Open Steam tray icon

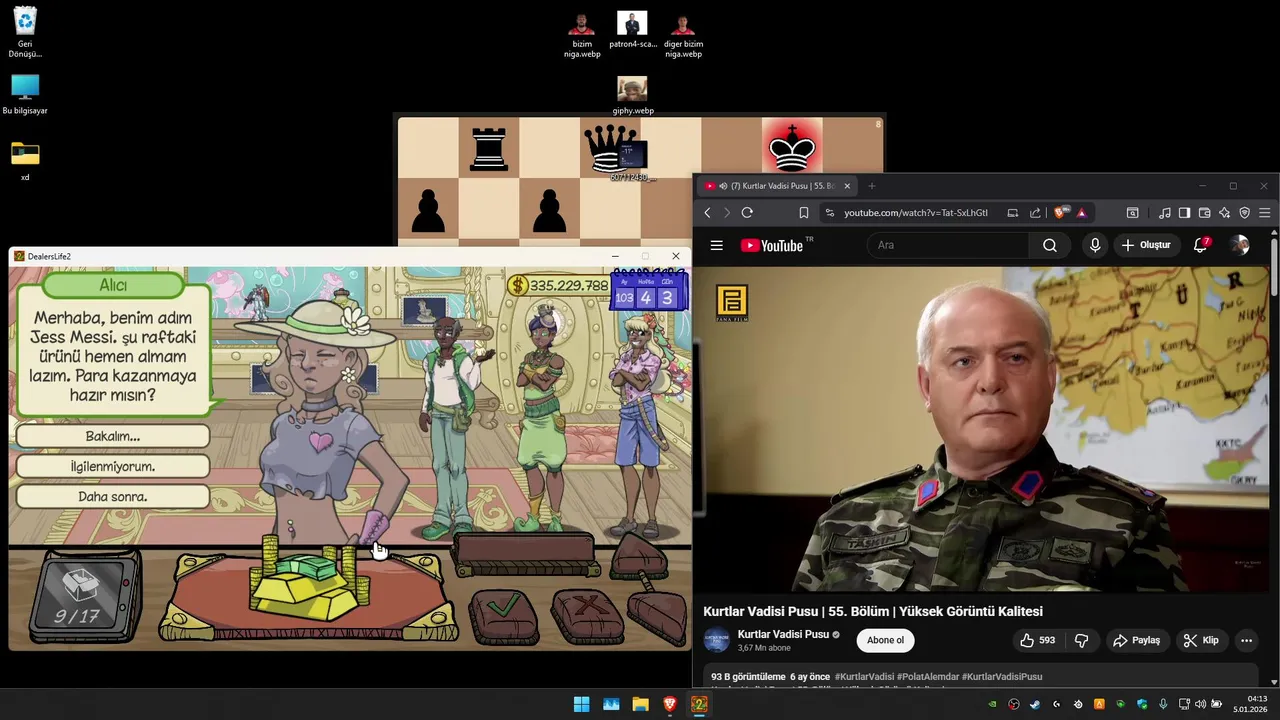1035,704
